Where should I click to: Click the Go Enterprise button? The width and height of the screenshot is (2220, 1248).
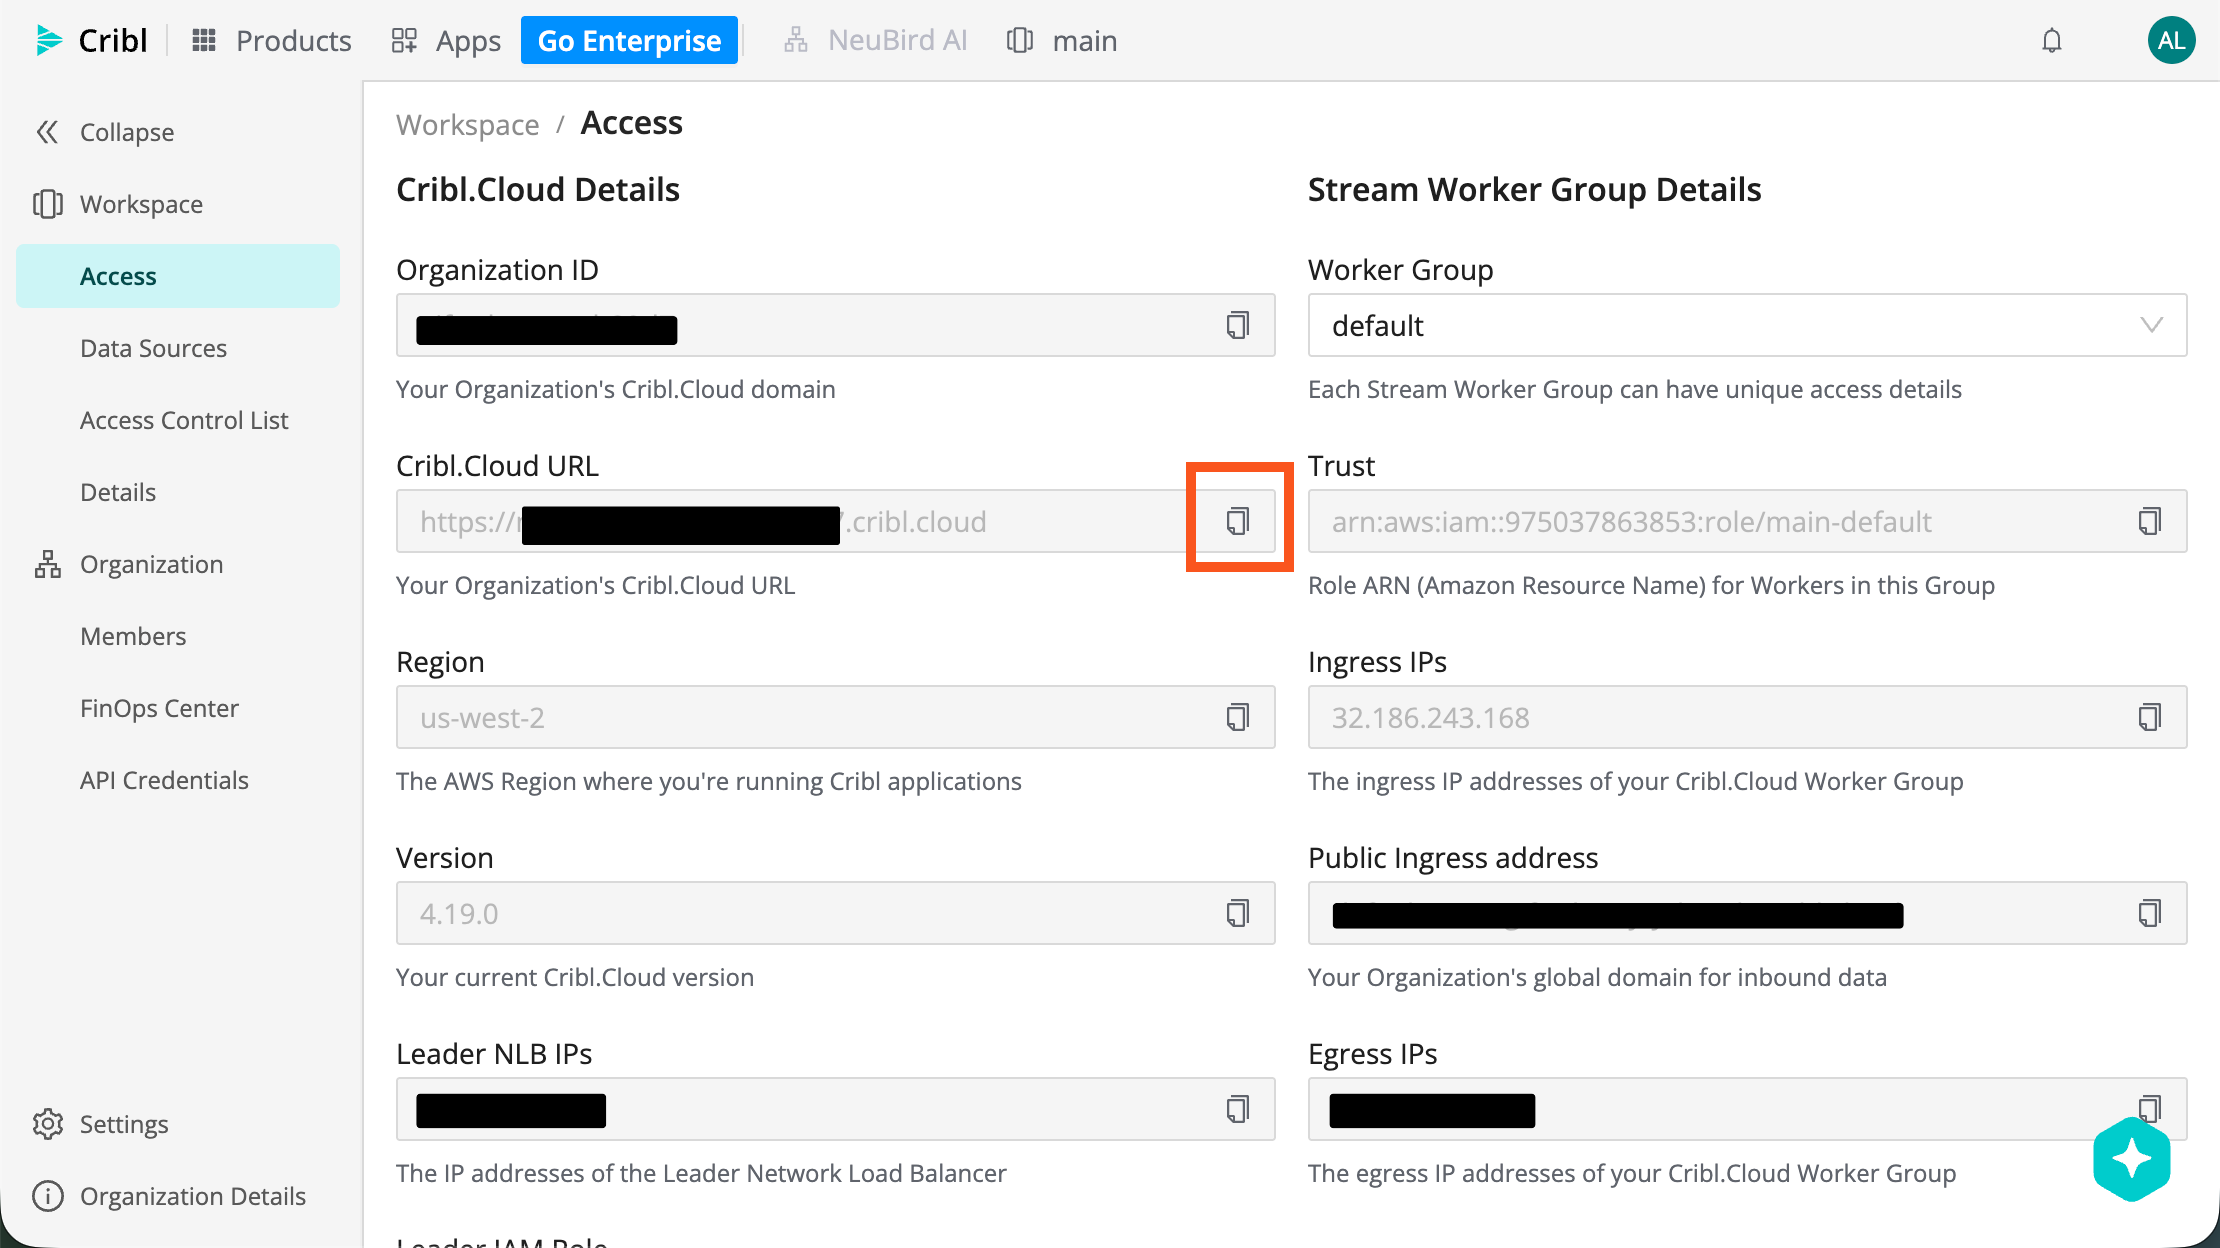coord(629,41)
